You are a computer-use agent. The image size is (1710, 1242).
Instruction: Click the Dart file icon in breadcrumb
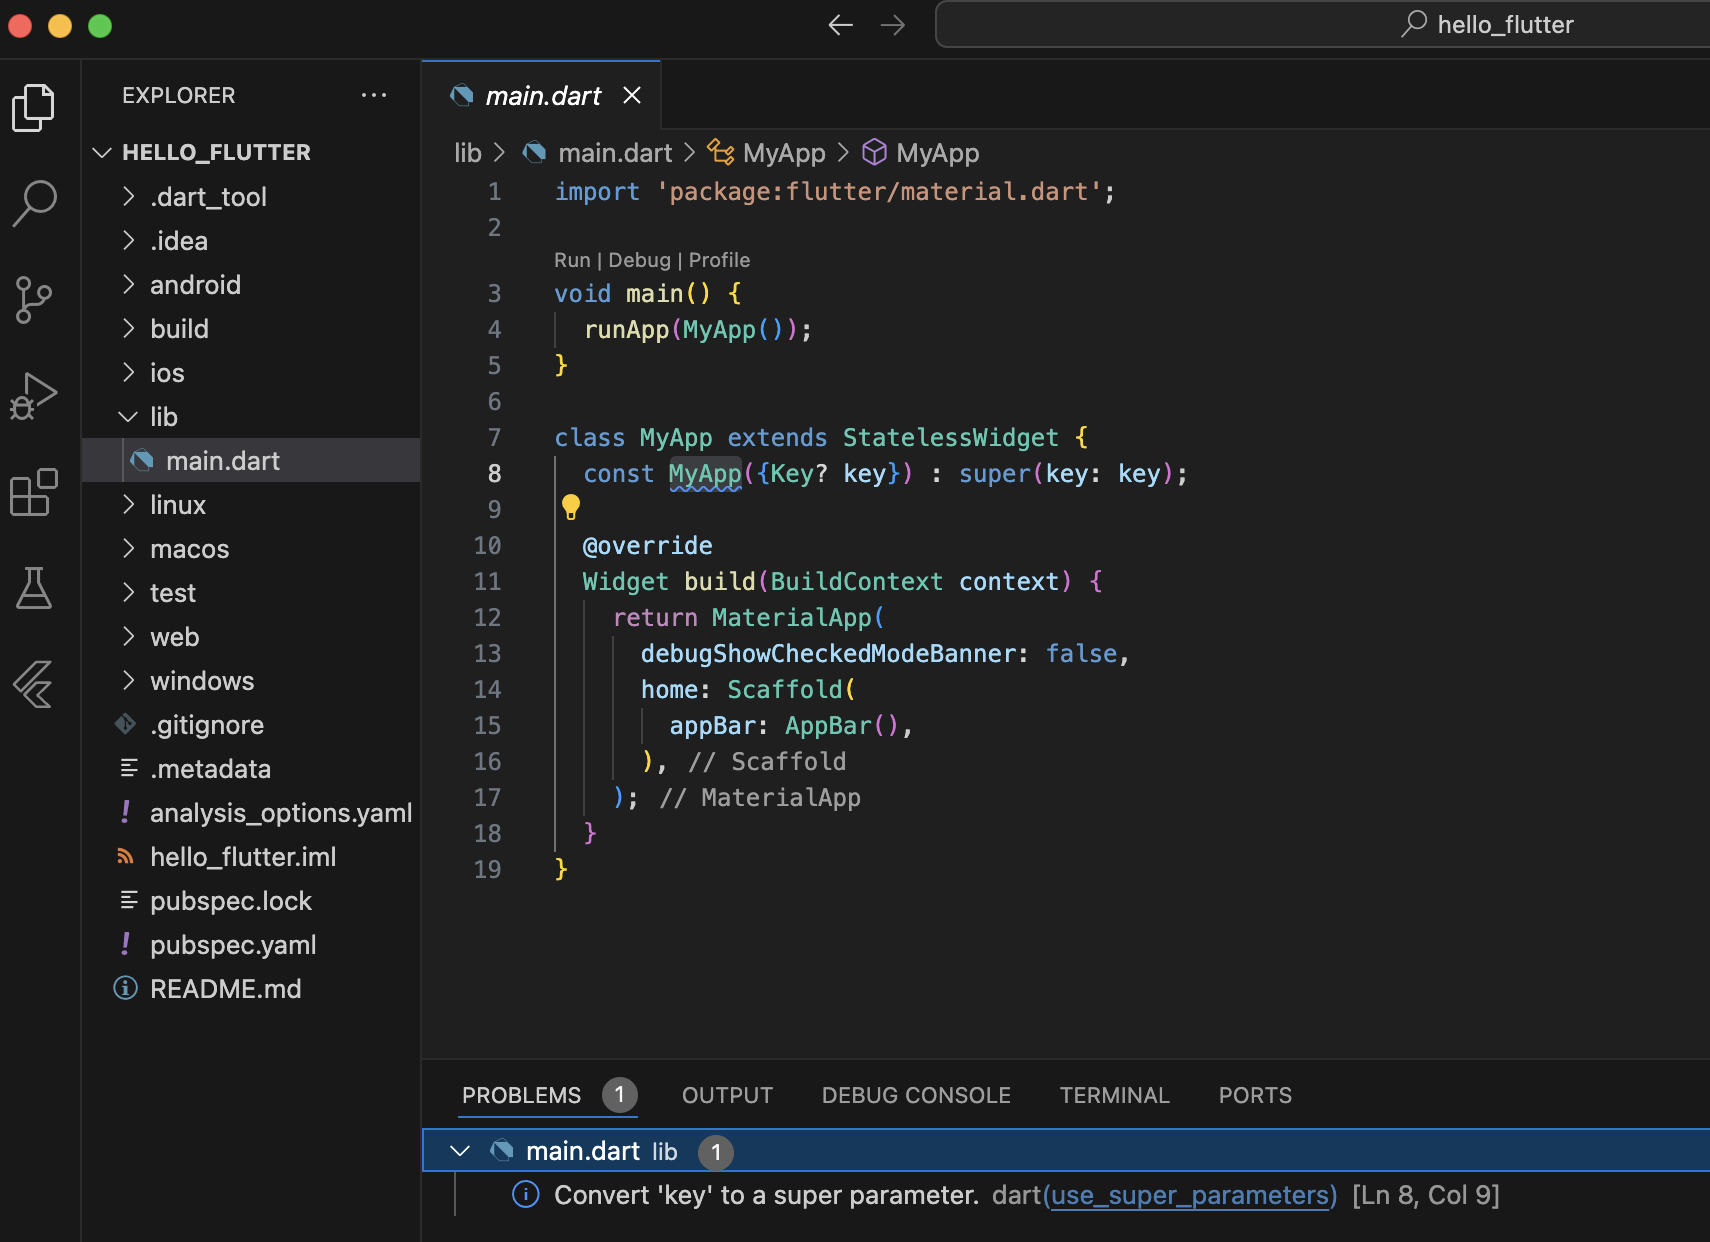pyautogui.click(x=535, y=152)
